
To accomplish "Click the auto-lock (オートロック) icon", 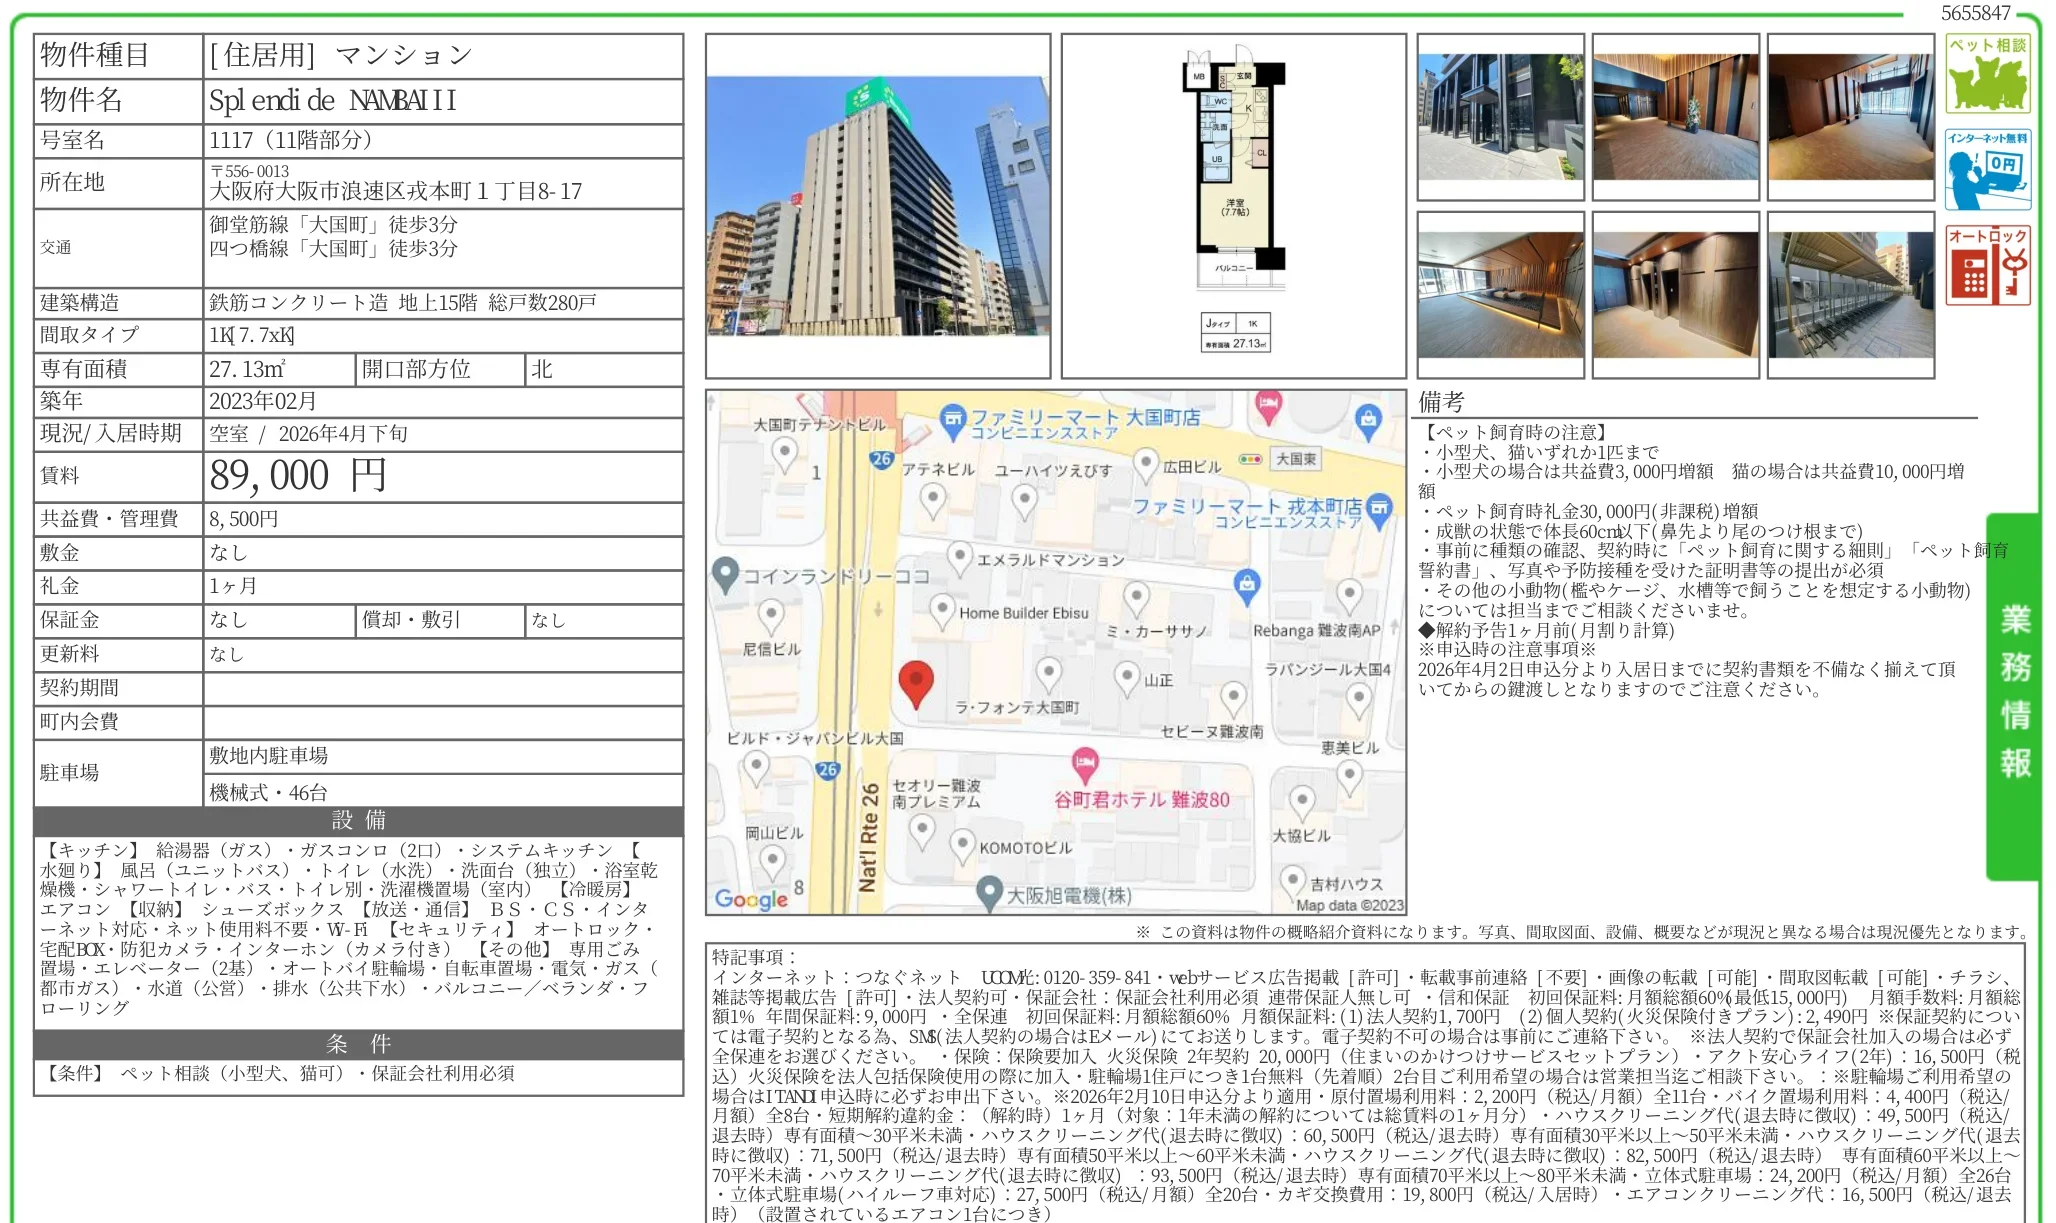I will click(1987, 265).
